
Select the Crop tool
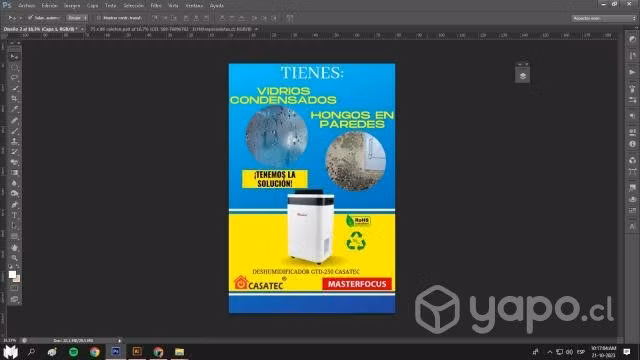[14, 99]
